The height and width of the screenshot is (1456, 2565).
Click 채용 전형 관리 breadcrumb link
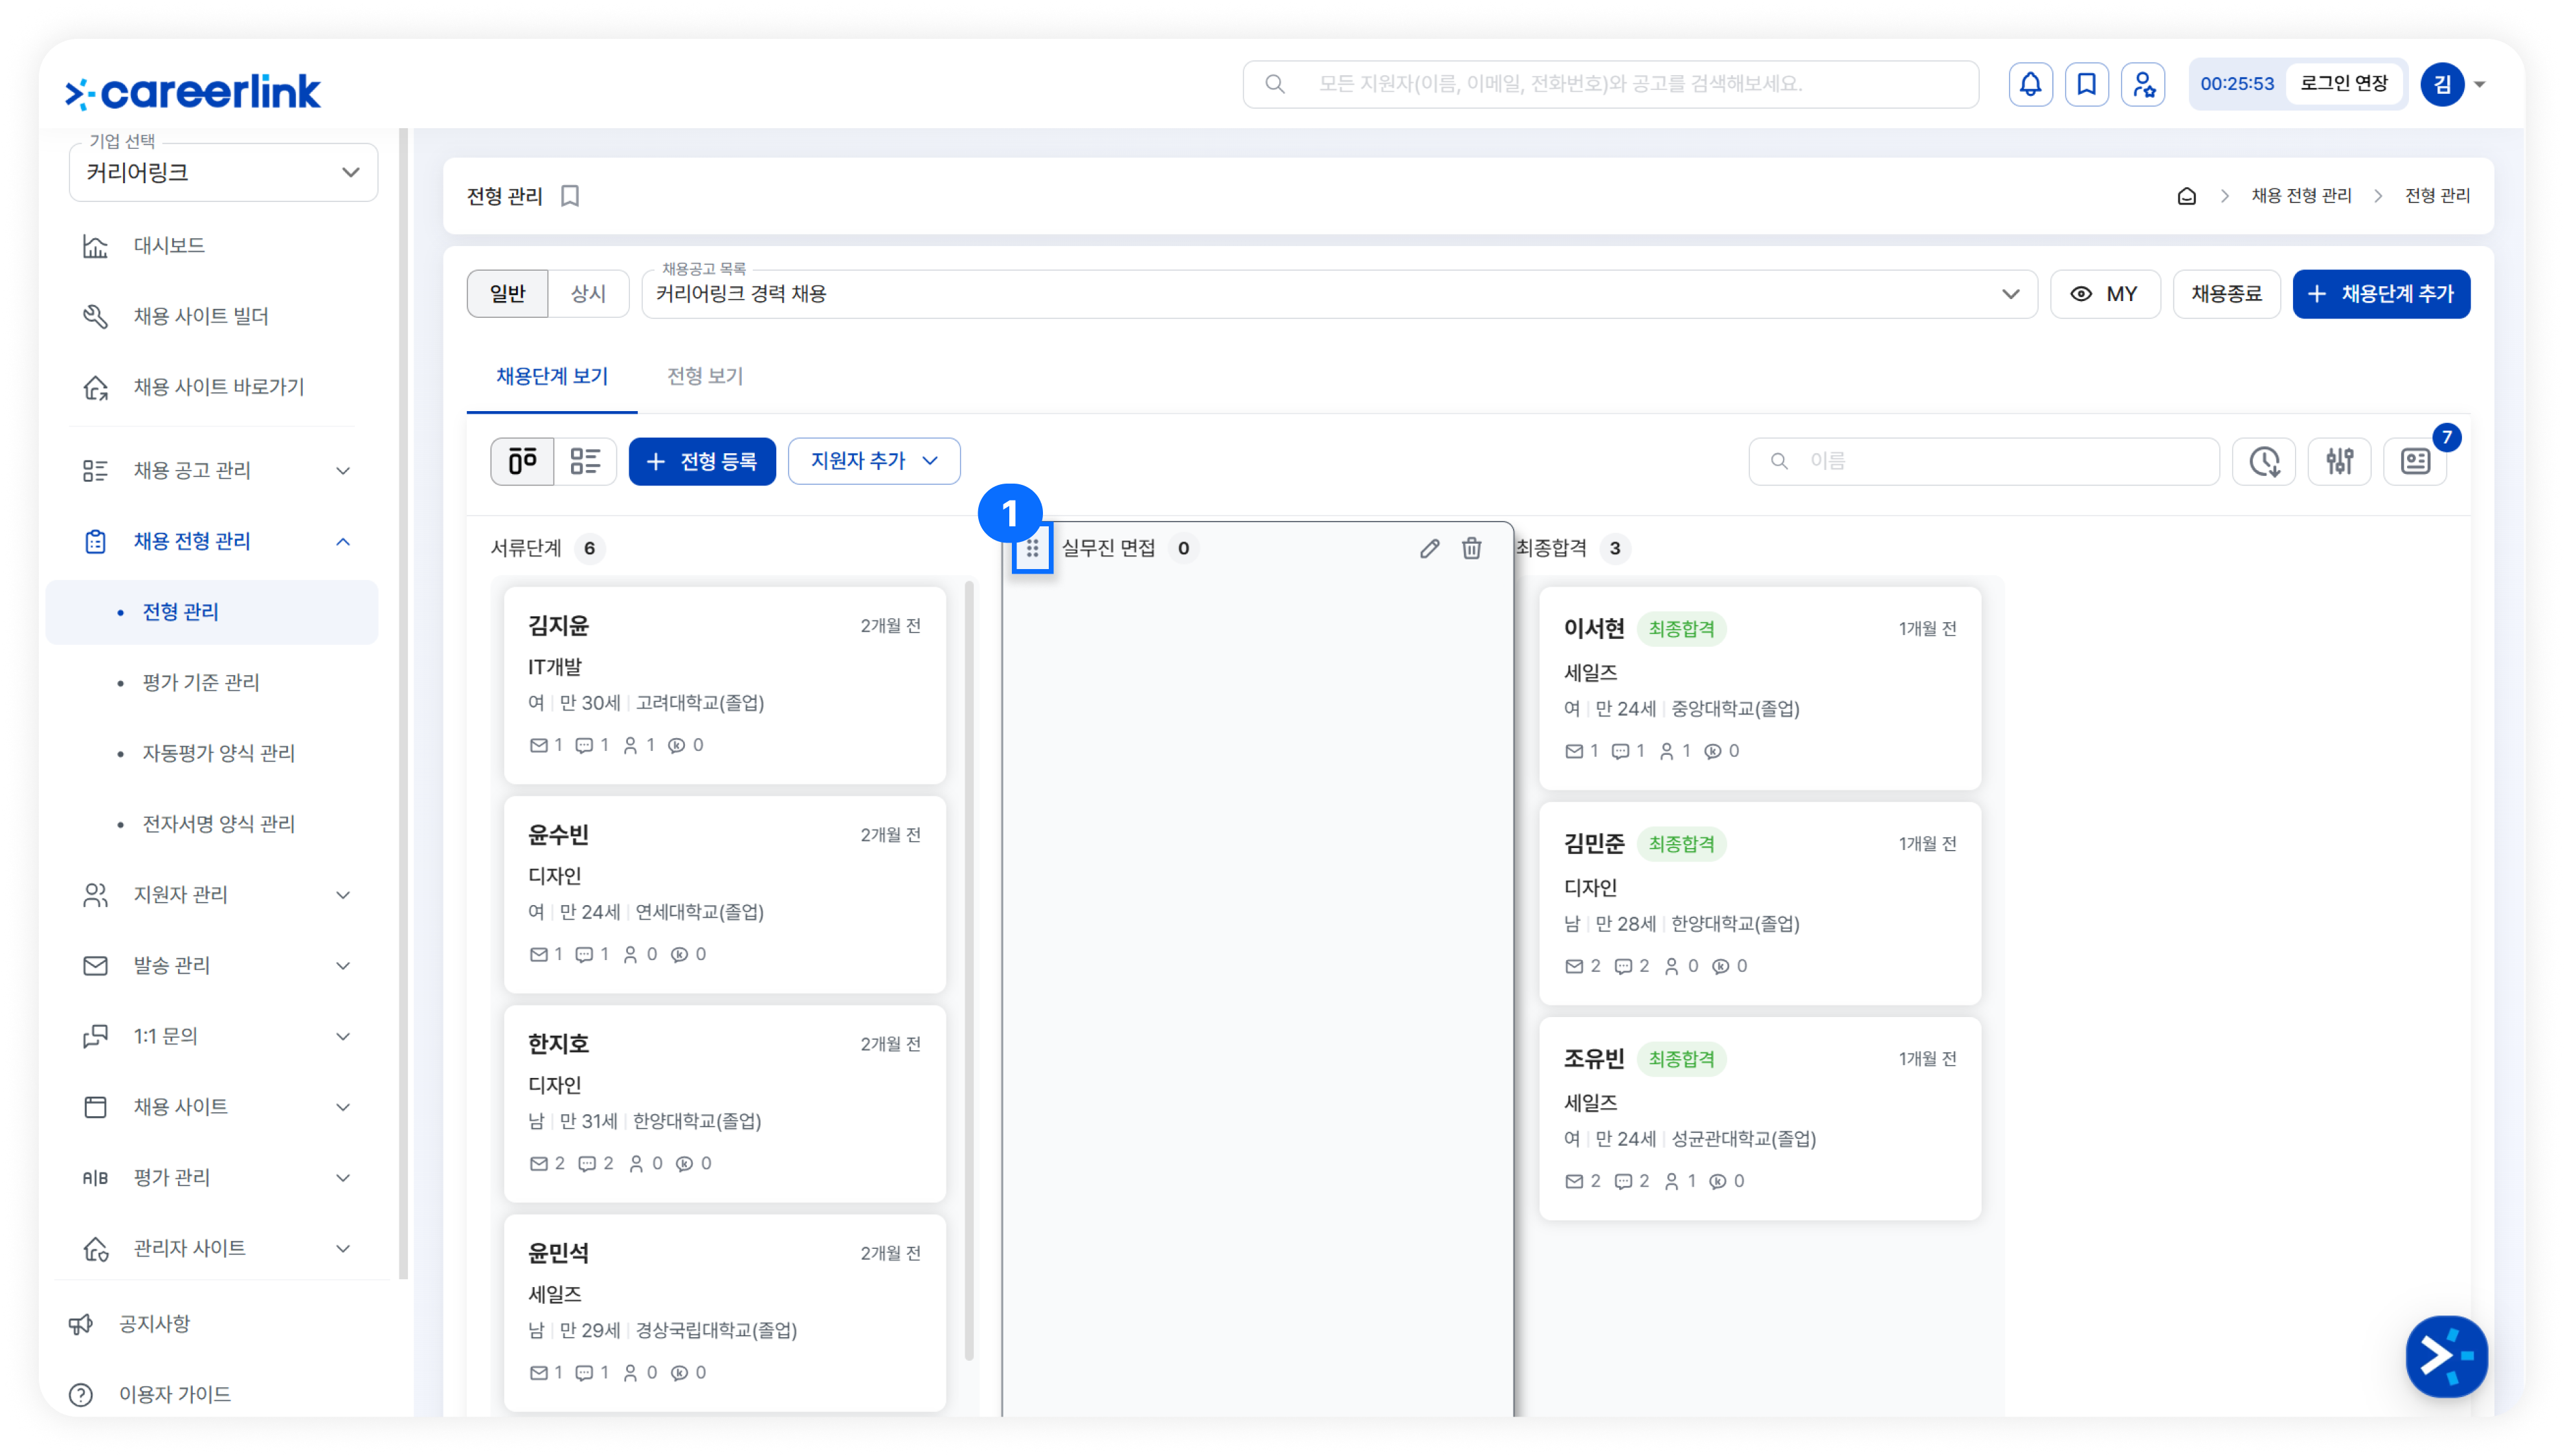coord(2300,196)
